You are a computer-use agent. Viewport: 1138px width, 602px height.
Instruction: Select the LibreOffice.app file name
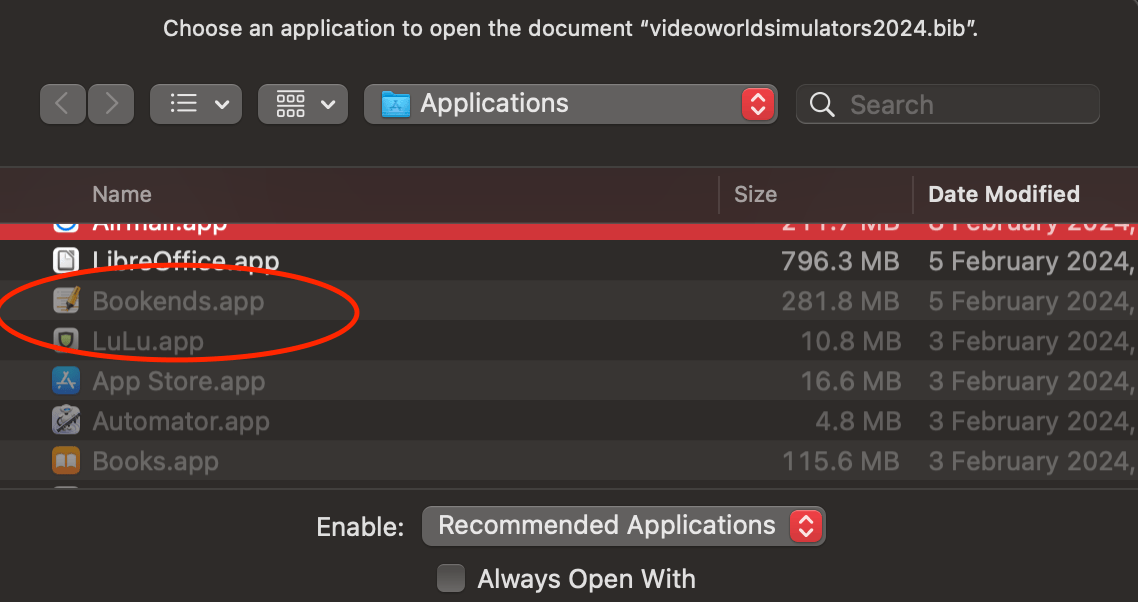coord(186,261)
